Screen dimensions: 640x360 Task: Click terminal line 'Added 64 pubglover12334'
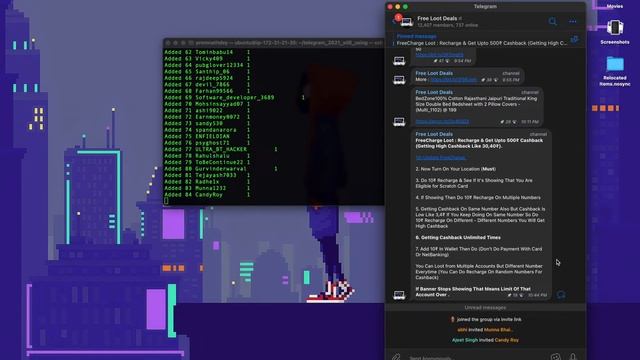(x=207, y=65)
